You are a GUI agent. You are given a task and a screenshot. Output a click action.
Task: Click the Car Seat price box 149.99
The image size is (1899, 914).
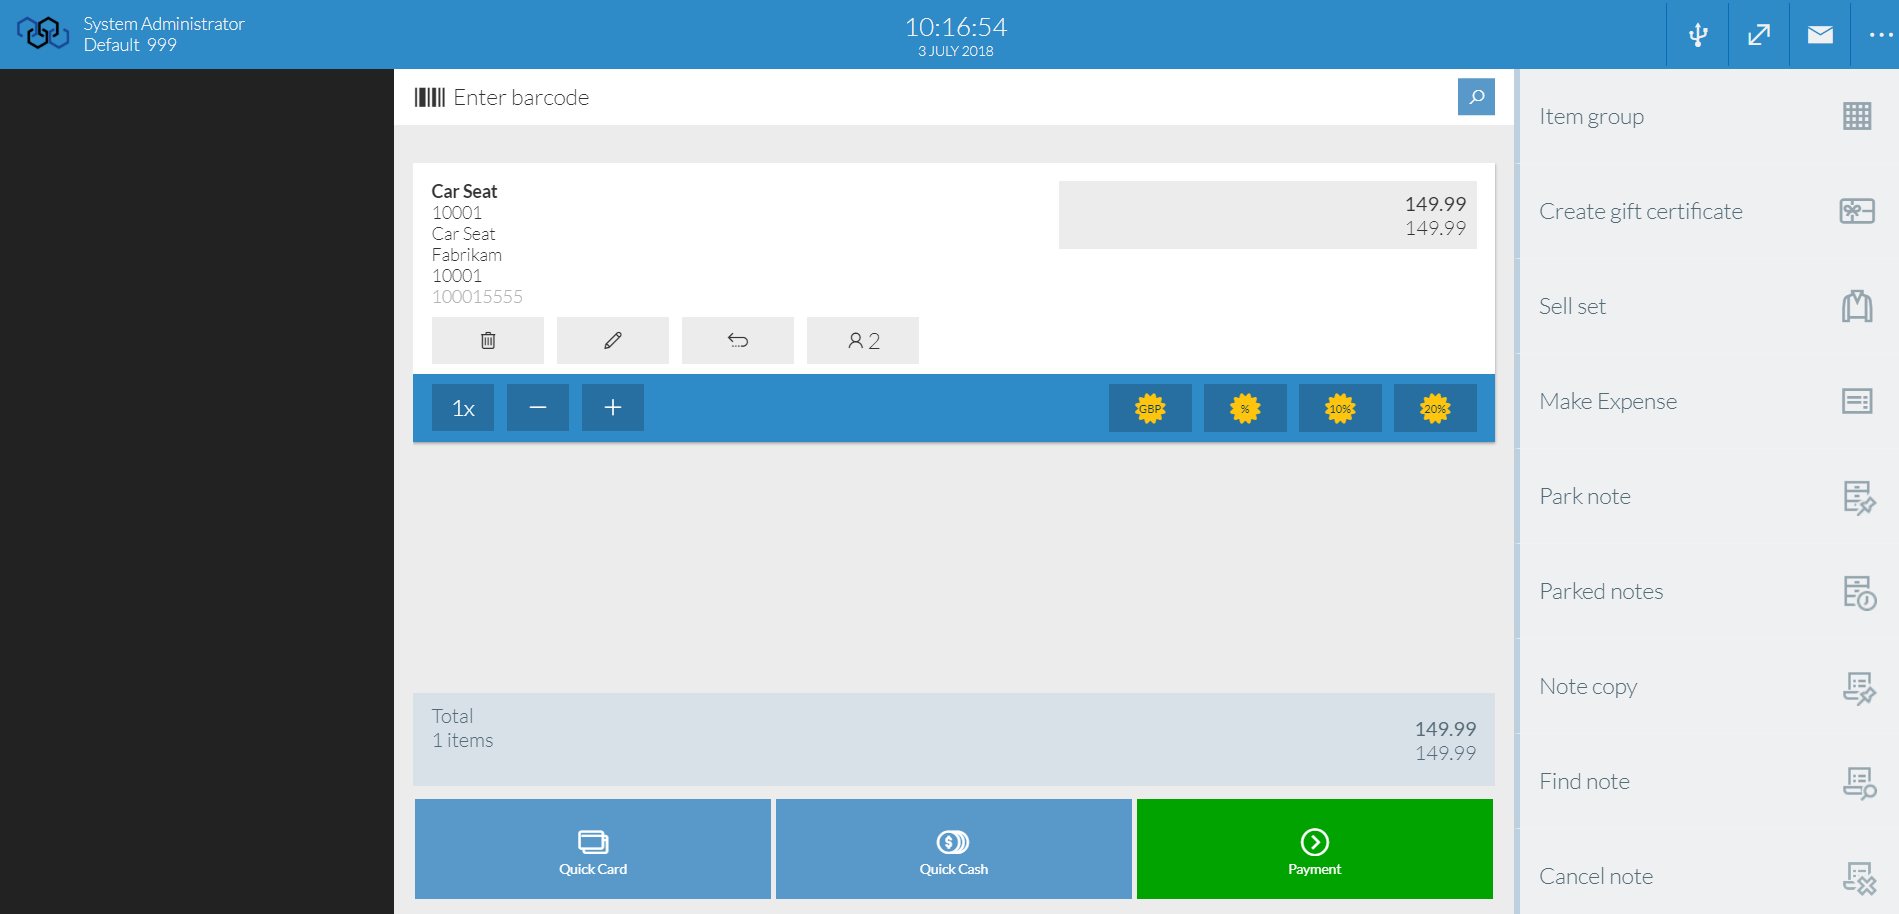pos(1267,215)
